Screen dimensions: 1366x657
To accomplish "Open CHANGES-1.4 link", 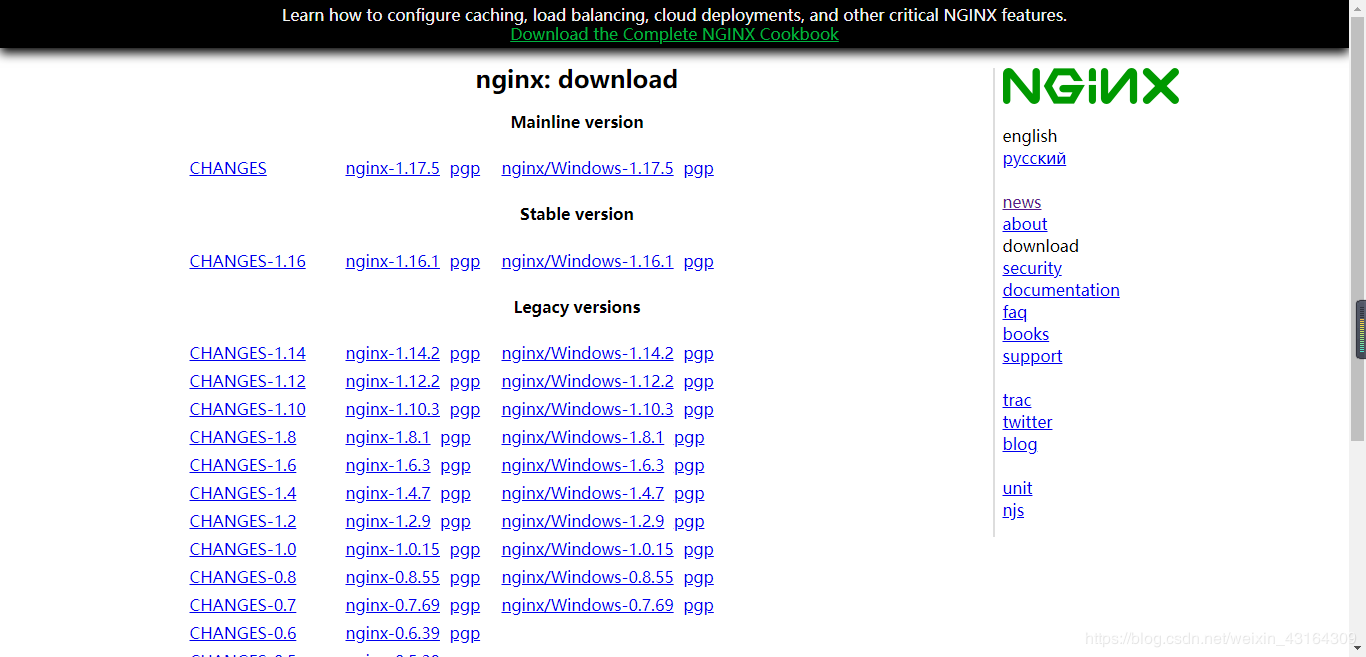I will [243, 493].
